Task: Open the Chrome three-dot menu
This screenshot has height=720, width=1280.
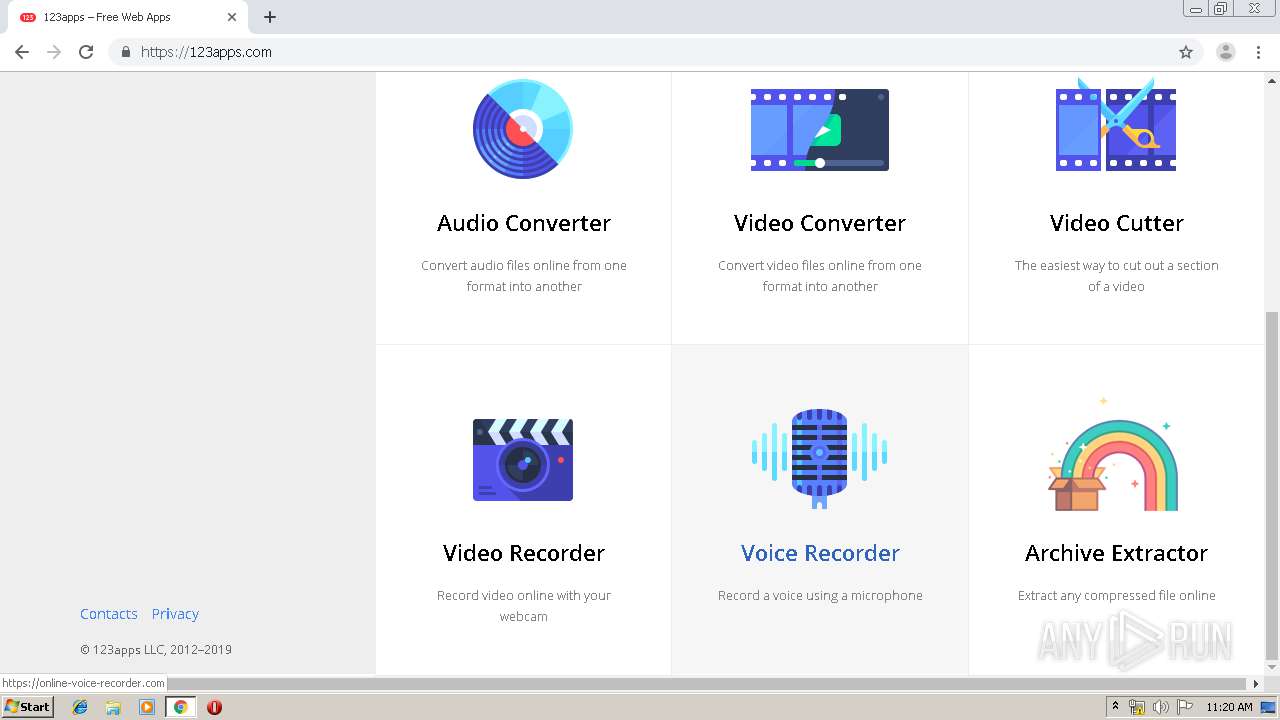Action: pyautogui.click(x=1258, y=52)
